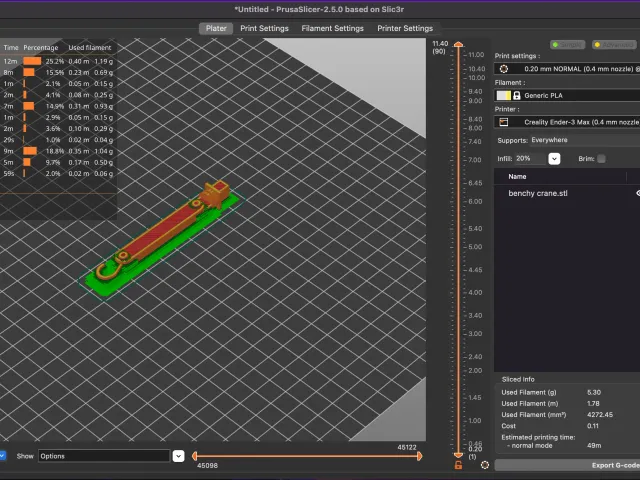The width and height of the screenshot is (640, 480).
Task: Click the Sliced Info heading
Action: click(518, 379)
